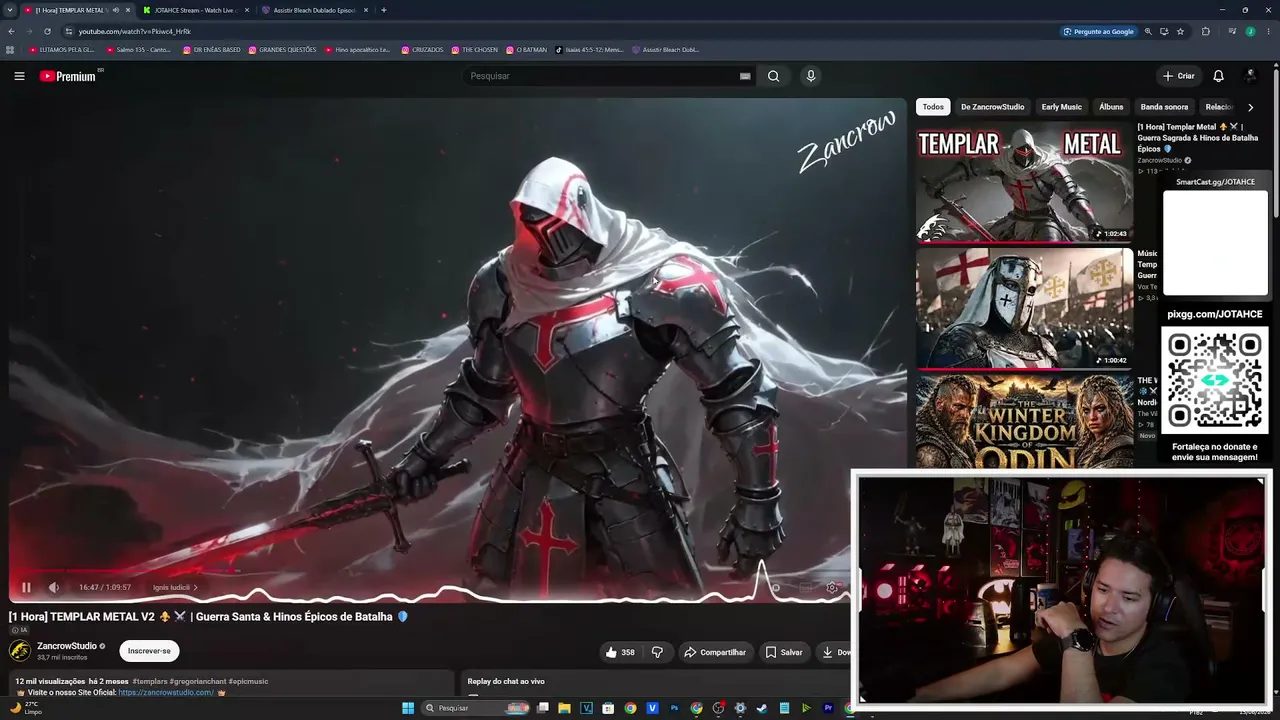Image resolution: width=1280 pixels, height=720 pixels.
Task: Dislike the video with thumbs down
Action: (x=657, y=652)
